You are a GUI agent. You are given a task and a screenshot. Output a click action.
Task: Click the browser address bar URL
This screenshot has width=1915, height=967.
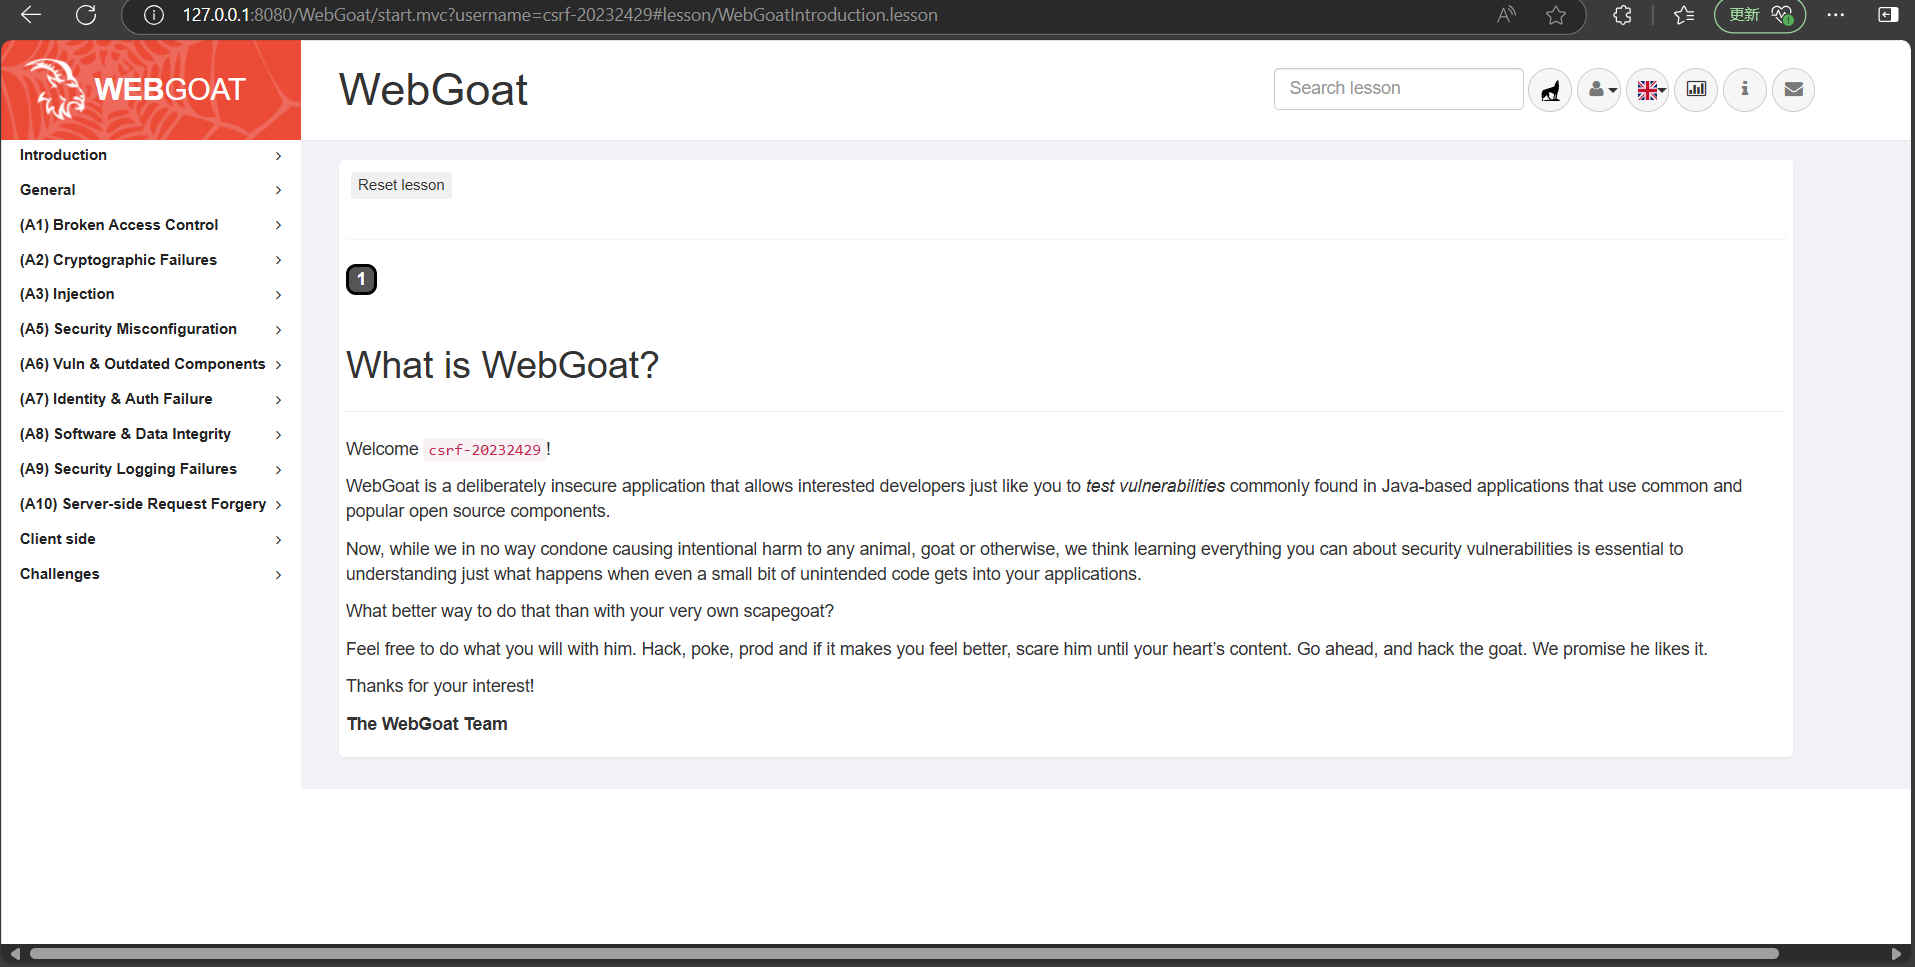tap(560, 15)
